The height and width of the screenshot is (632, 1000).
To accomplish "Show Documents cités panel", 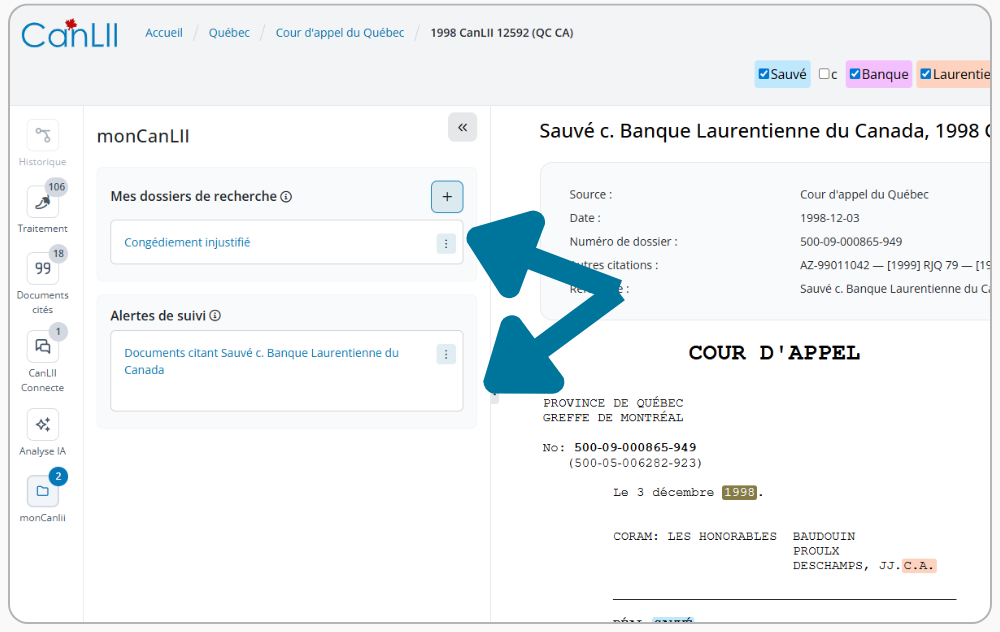I will 42,269.
